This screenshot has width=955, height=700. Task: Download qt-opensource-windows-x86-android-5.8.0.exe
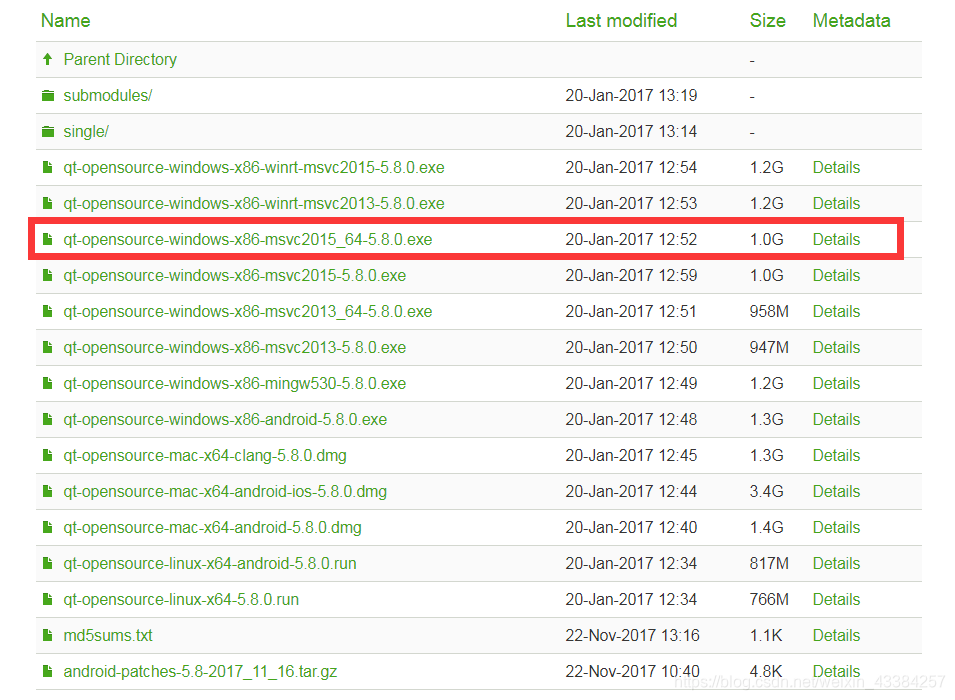pos(225,419)
